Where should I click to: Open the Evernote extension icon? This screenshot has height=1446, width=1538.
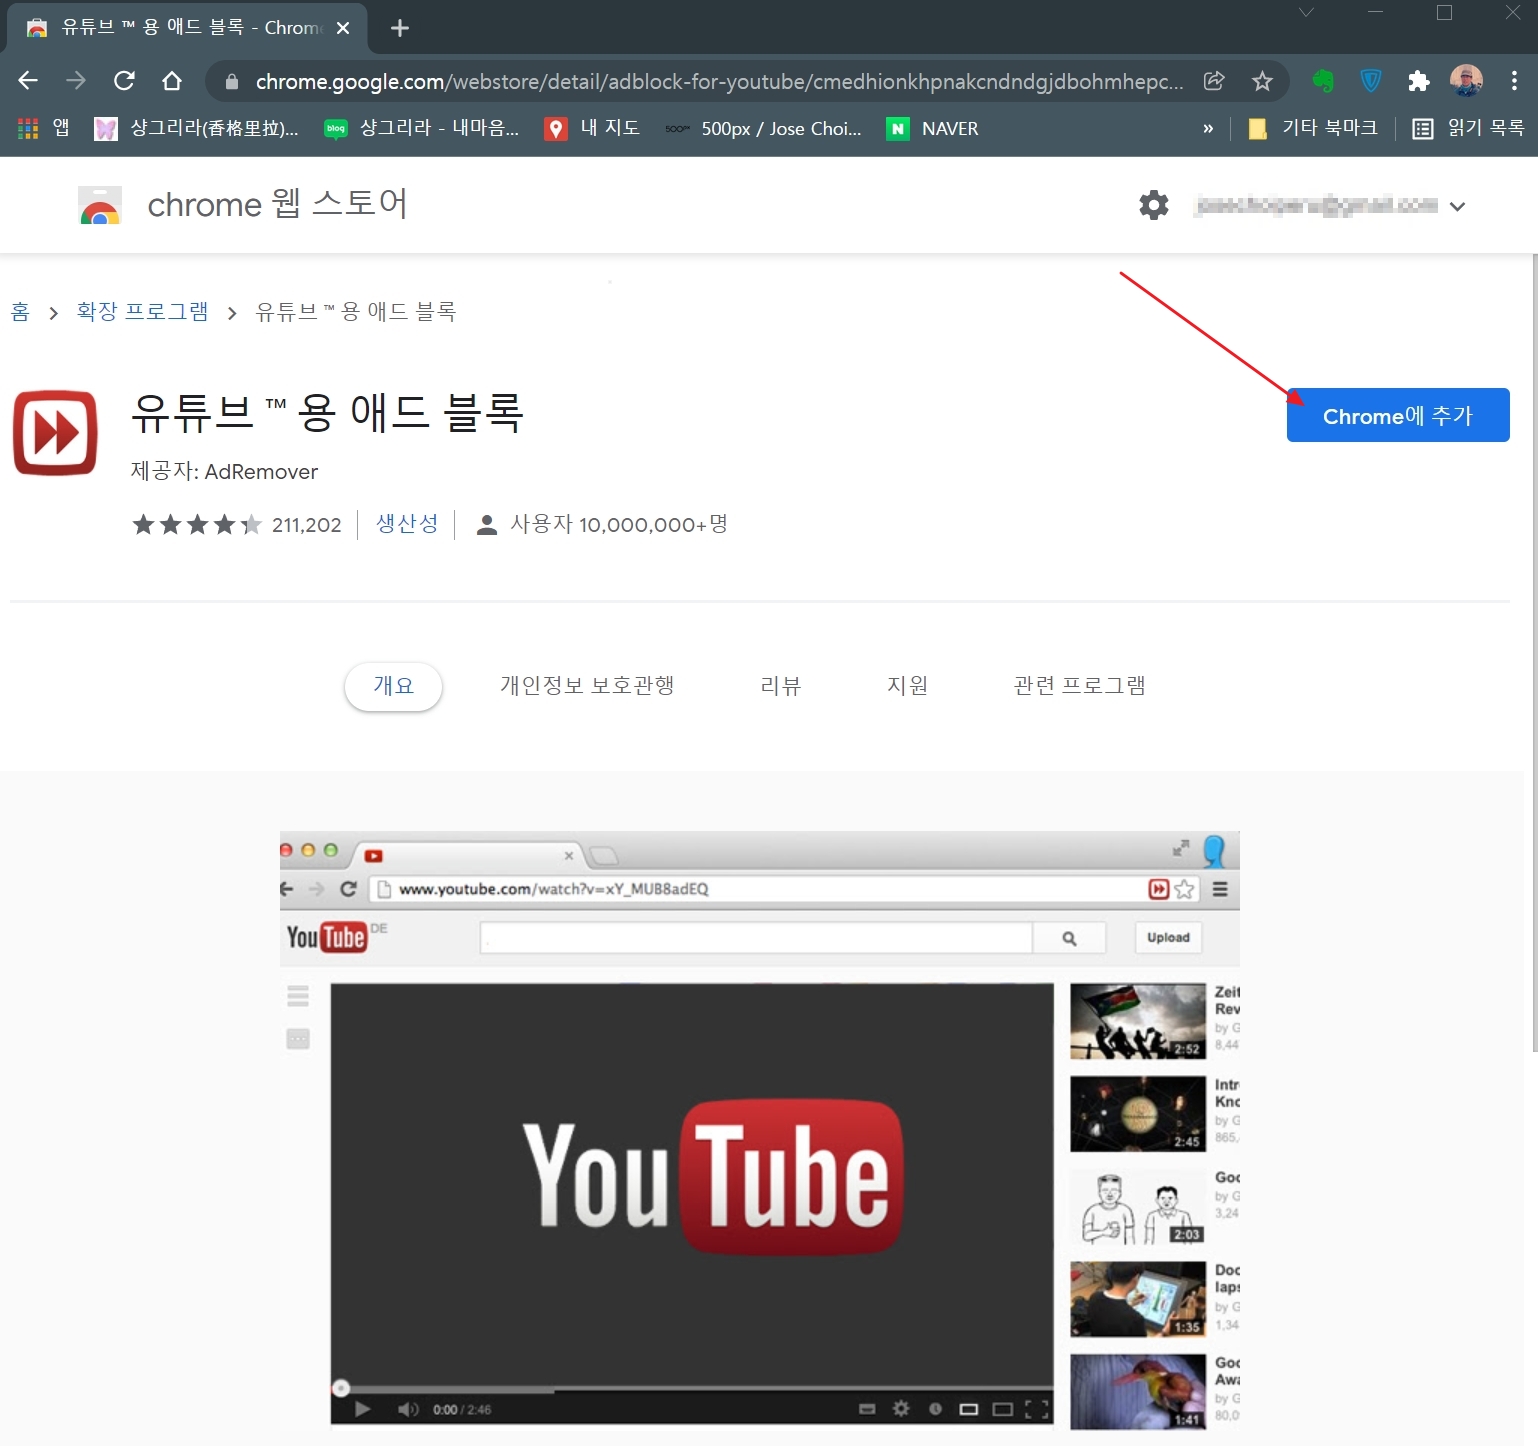[1323, 81]
